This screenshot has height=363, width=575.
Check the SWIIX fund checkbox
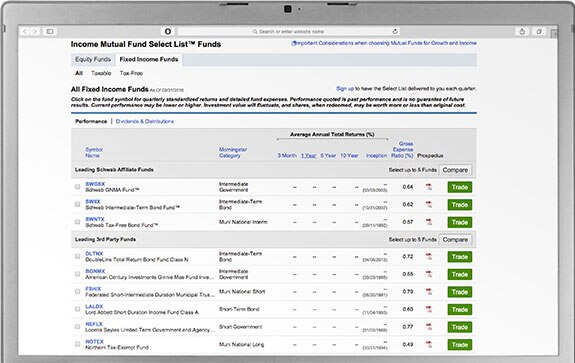click(77, 204)
